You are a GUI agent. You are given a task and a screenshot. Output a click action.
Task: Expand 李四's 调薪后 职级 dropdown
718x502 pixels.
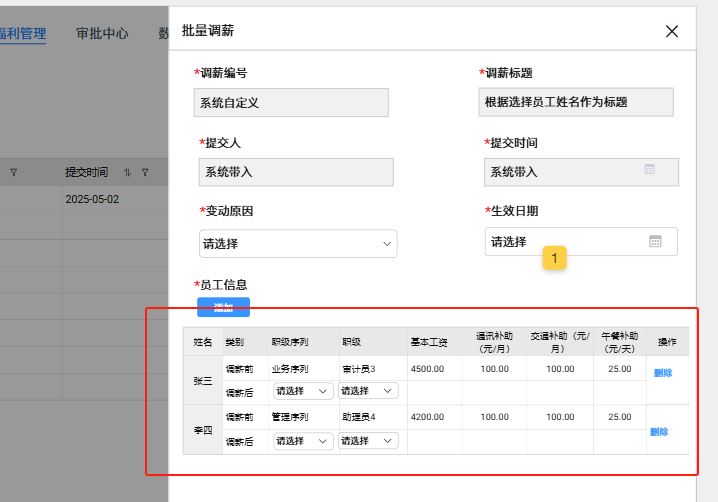(369, 441)
